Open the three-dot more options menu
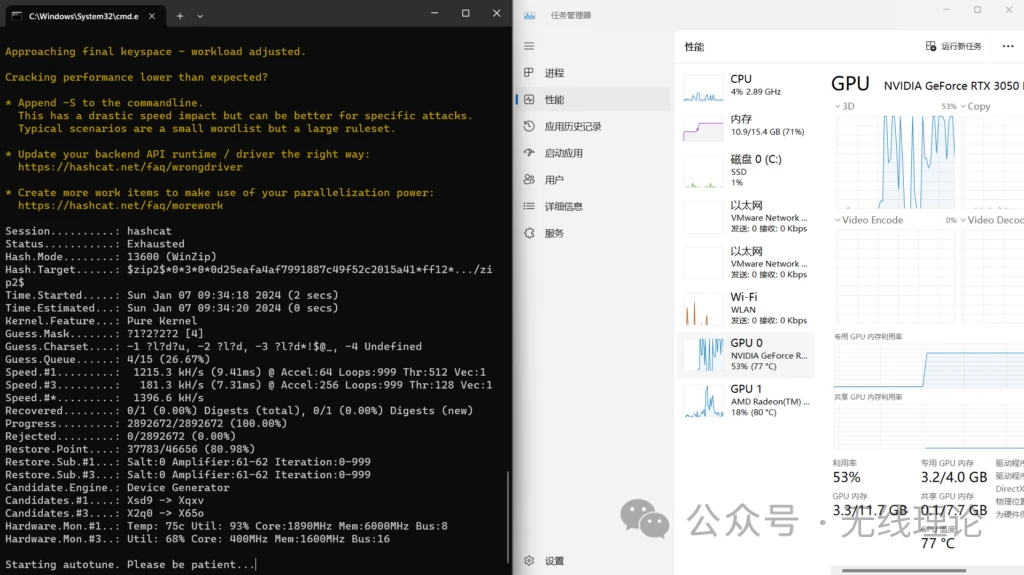 [x=1008, y=46]
